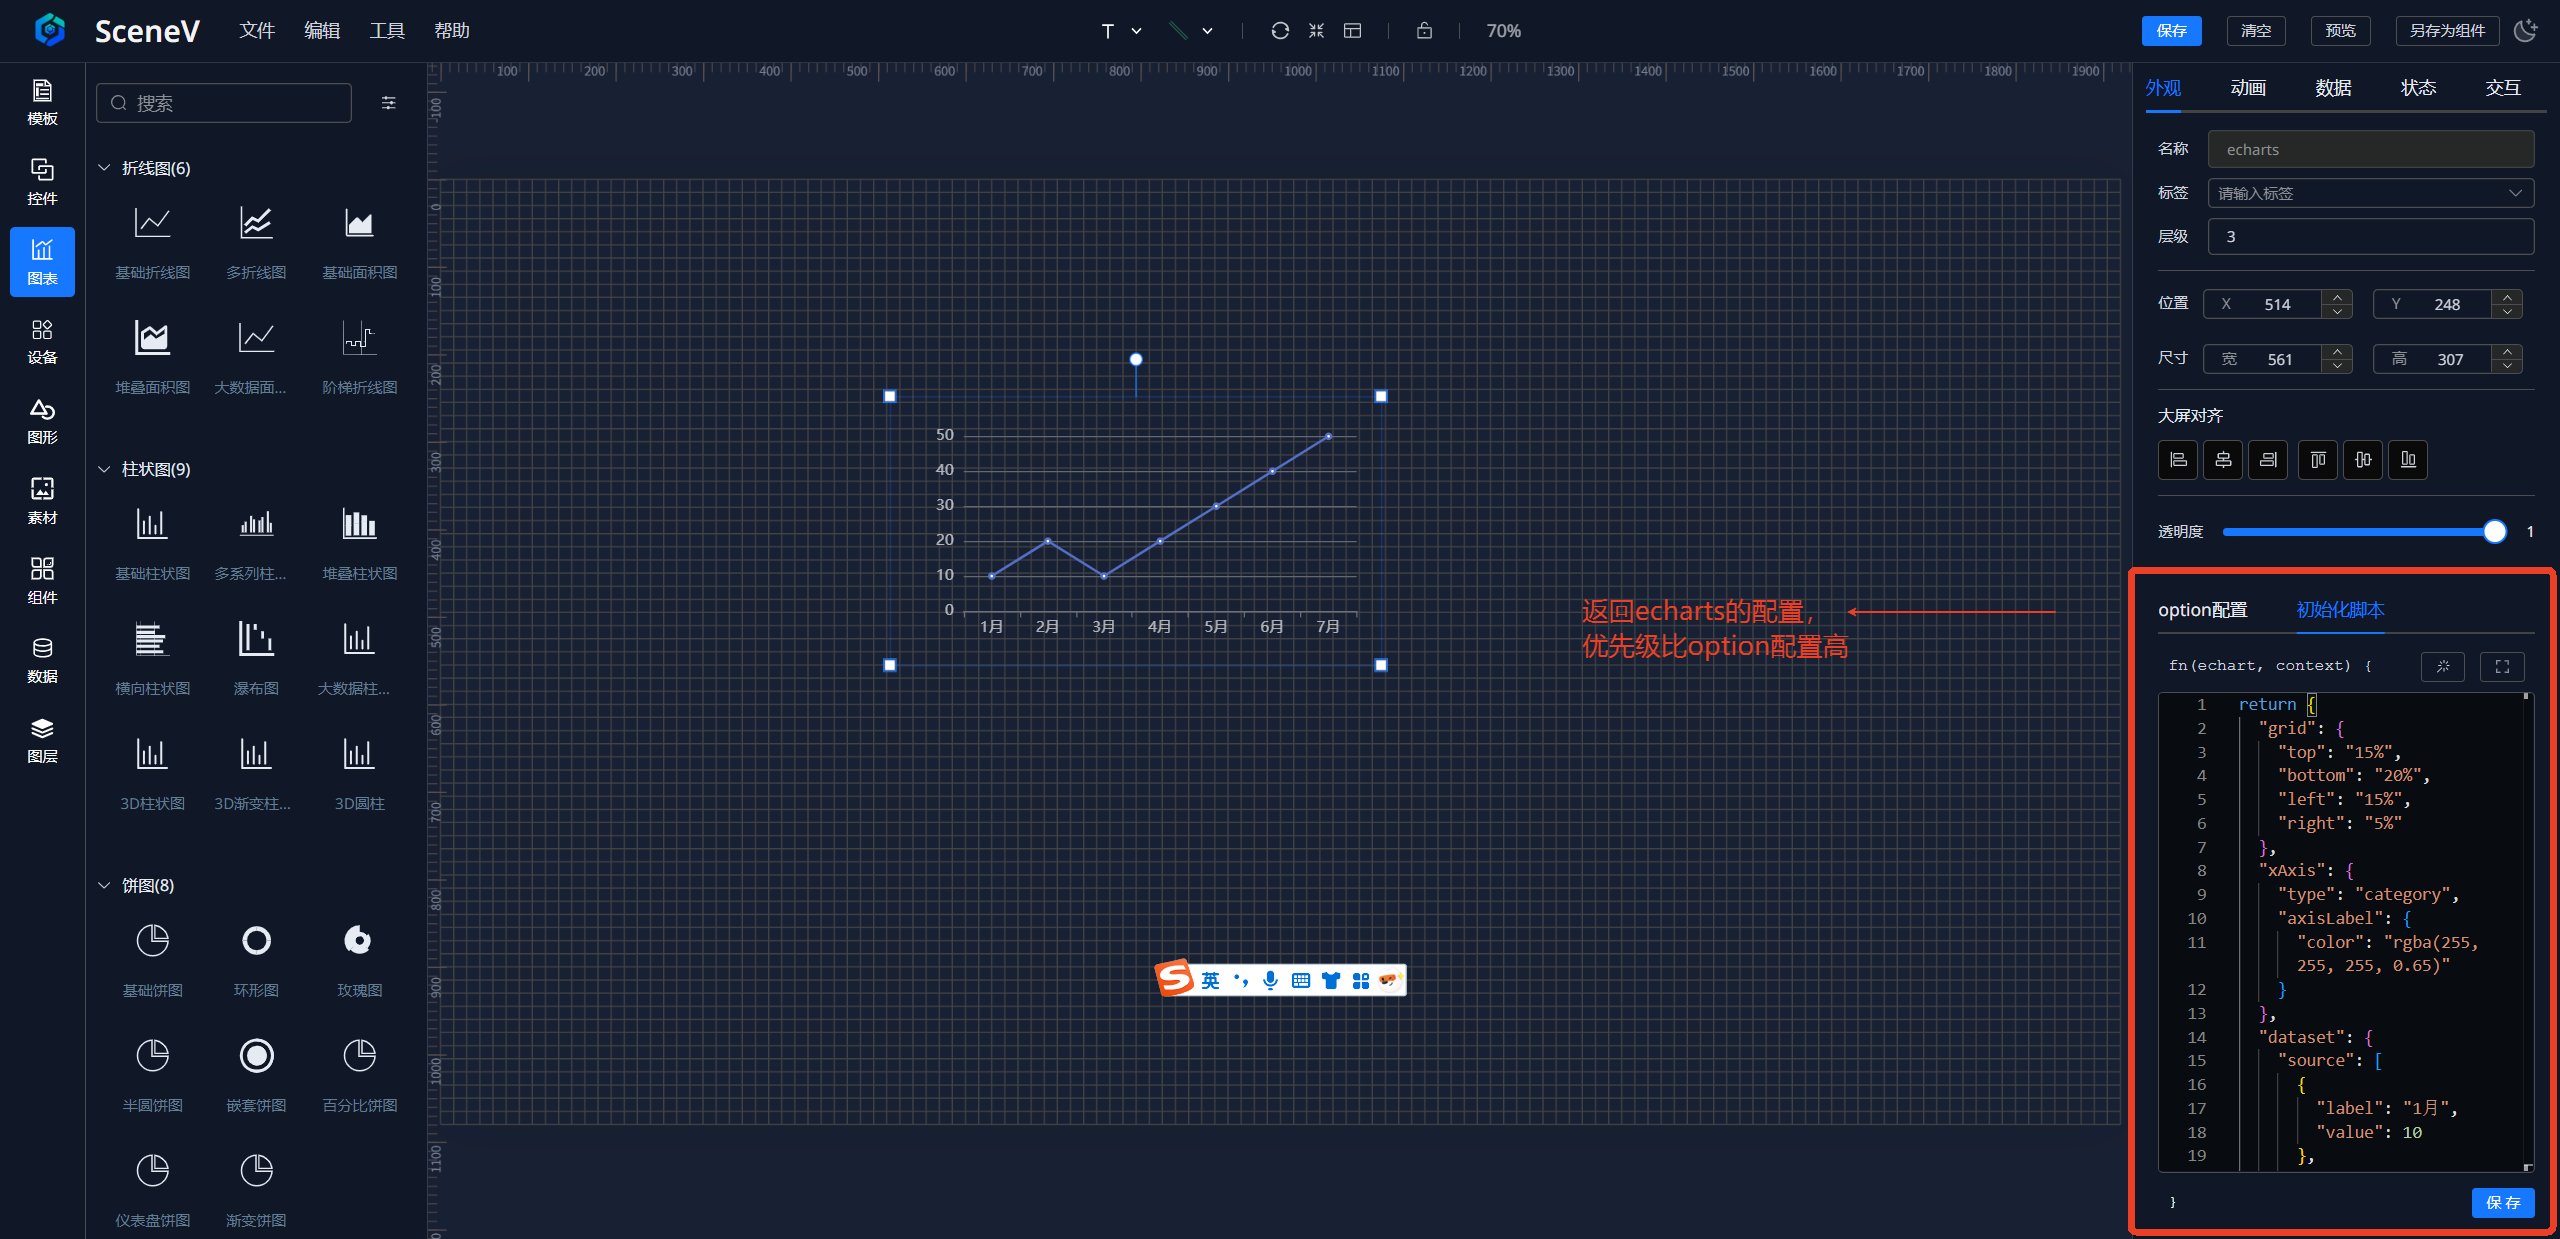The image size is (2560, 1239).
Task: Collapse the 柱状图(9) category
Action: [x=104, y=469]
